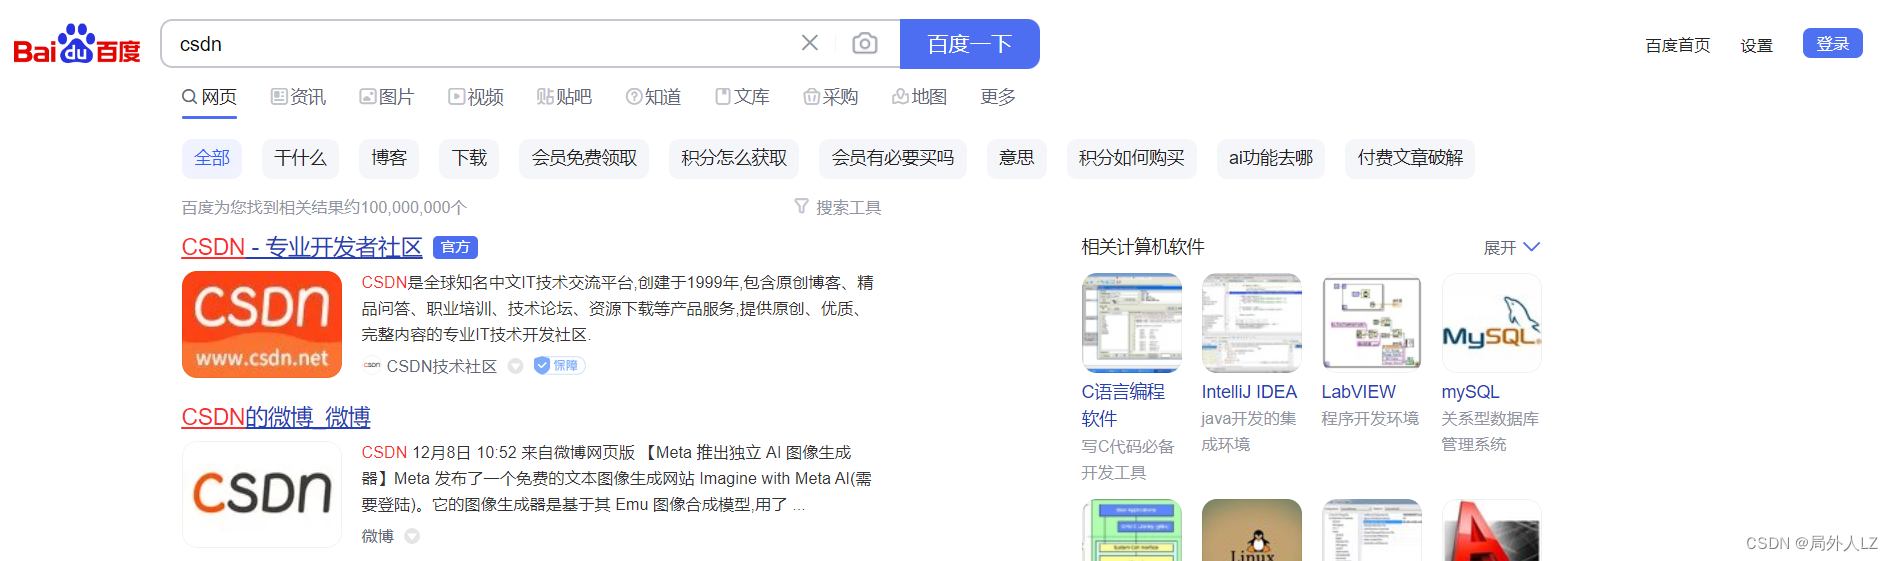Click the orange CSDN www.csdn.net thumbnail
This screenshot has width=1893, height=561.
(x=262, y=324)
